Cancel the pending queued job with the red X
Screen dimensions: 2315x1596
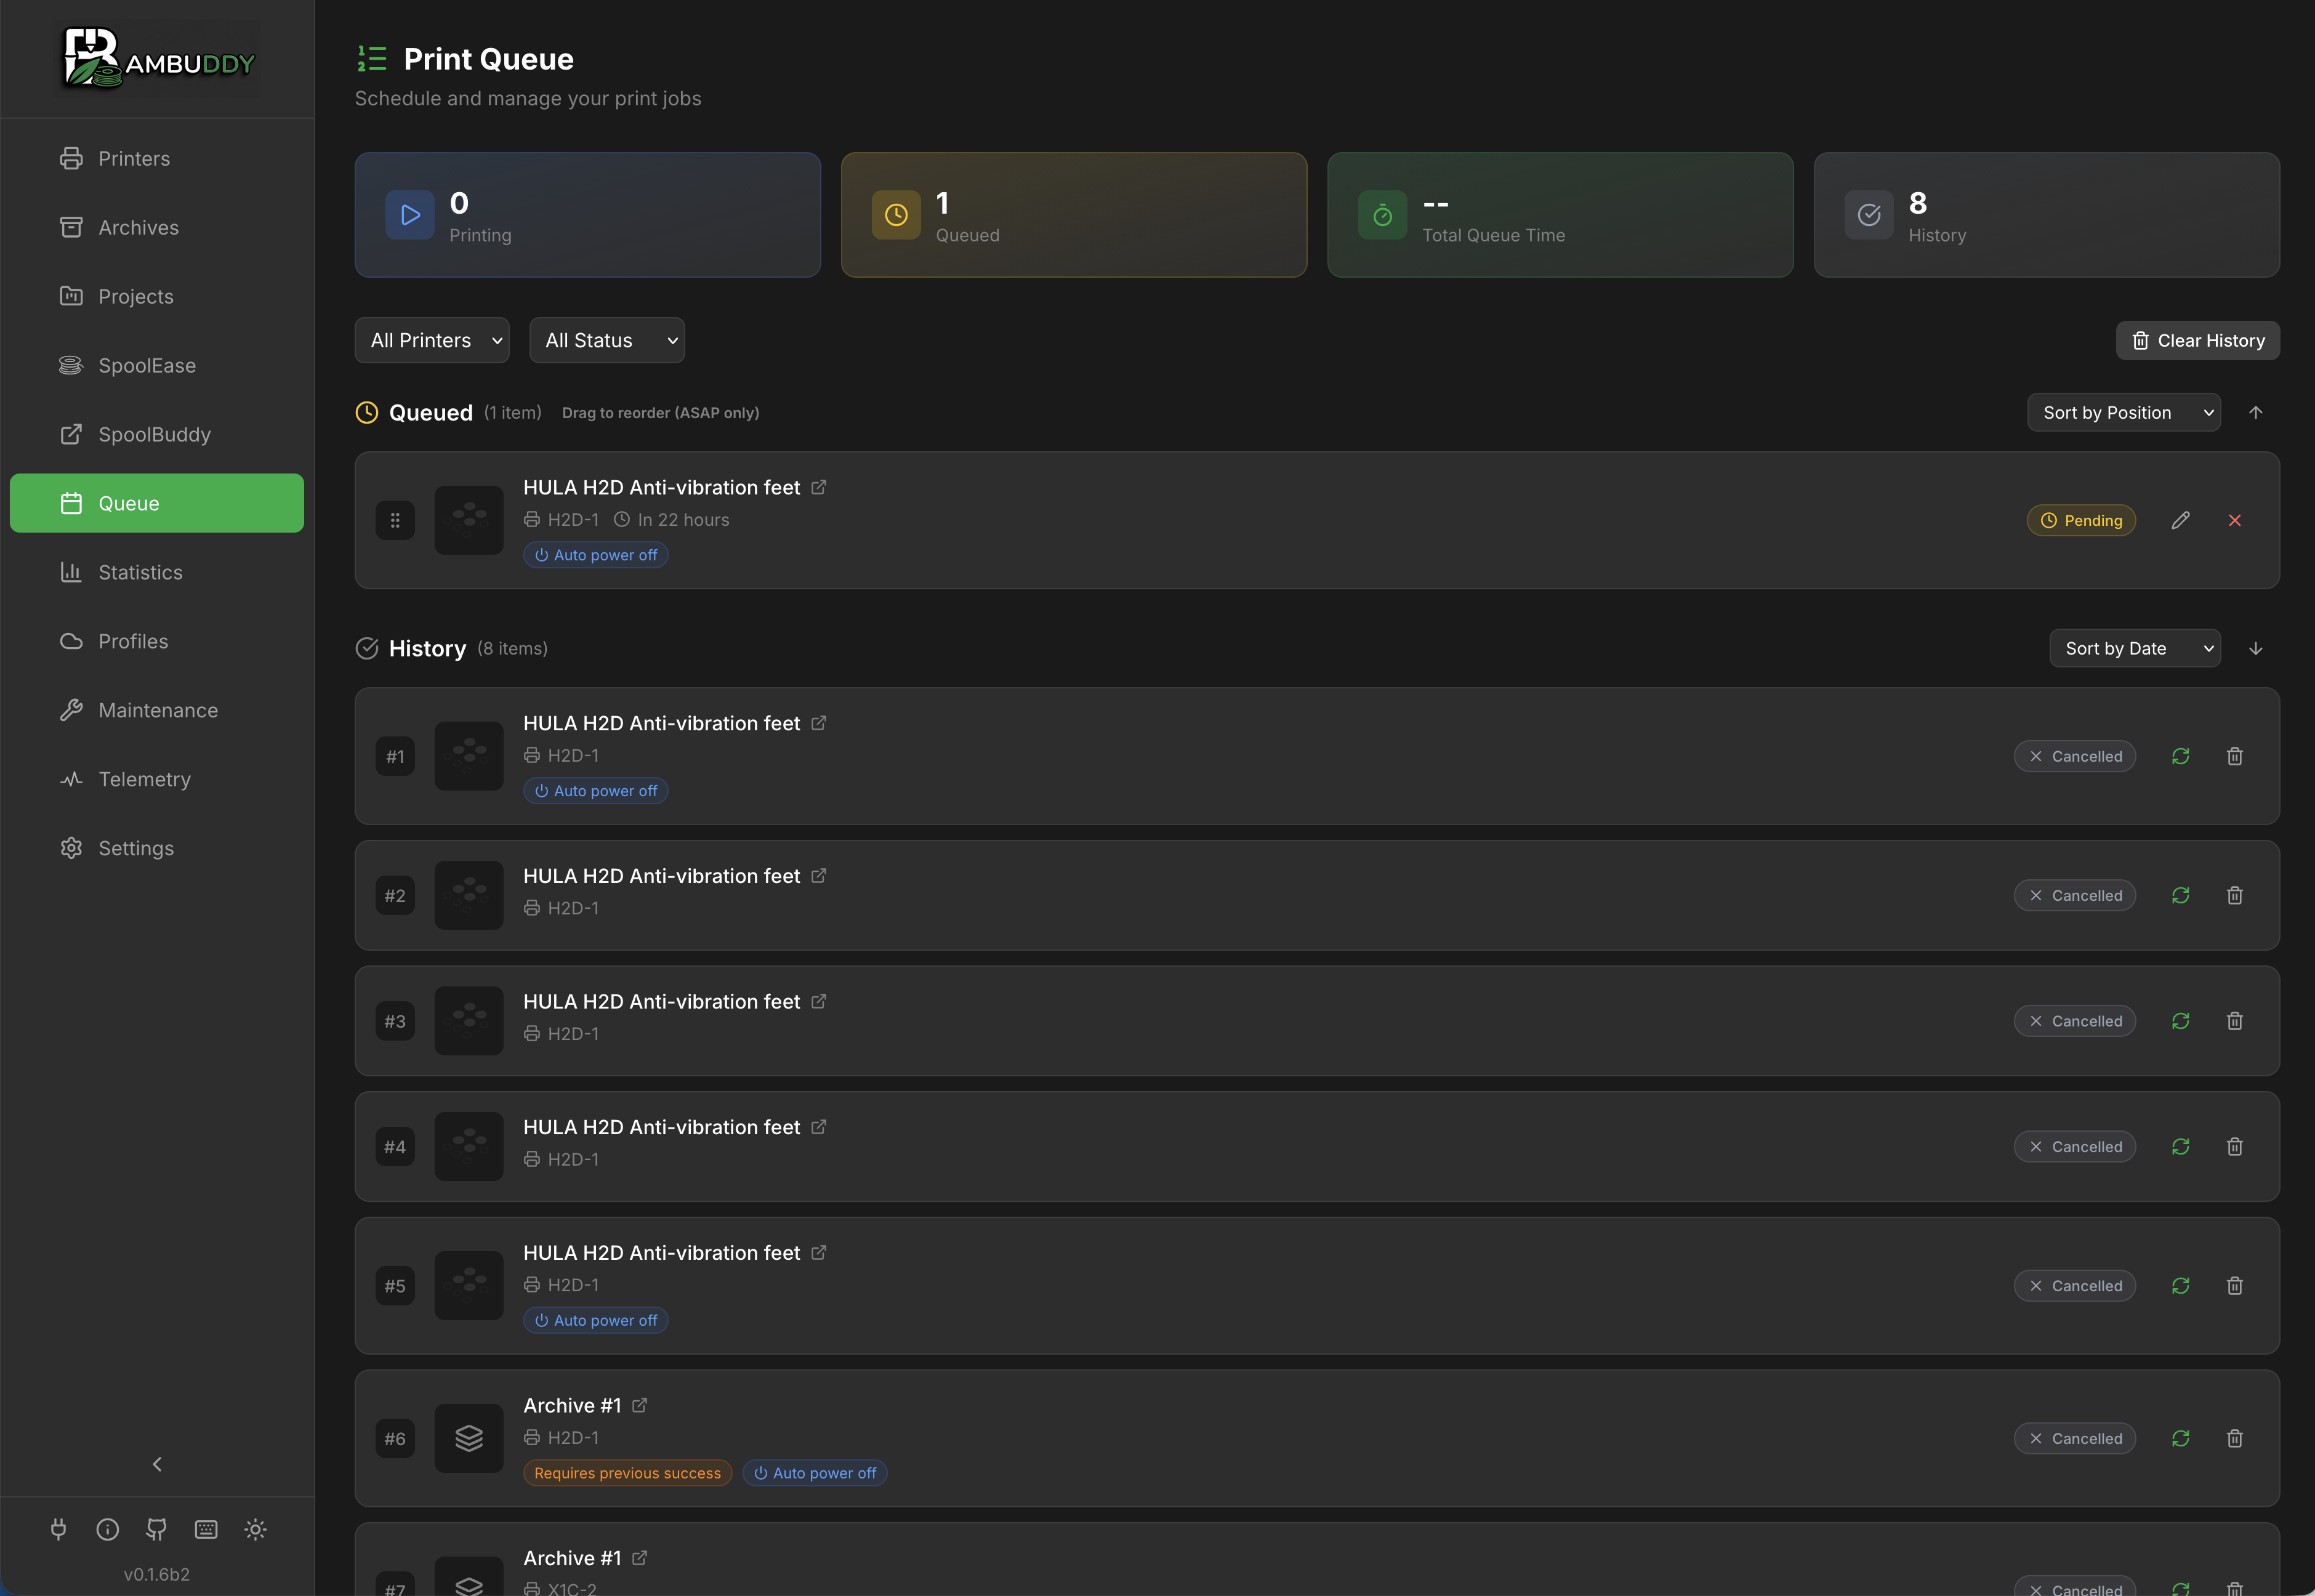[2236, 520]
